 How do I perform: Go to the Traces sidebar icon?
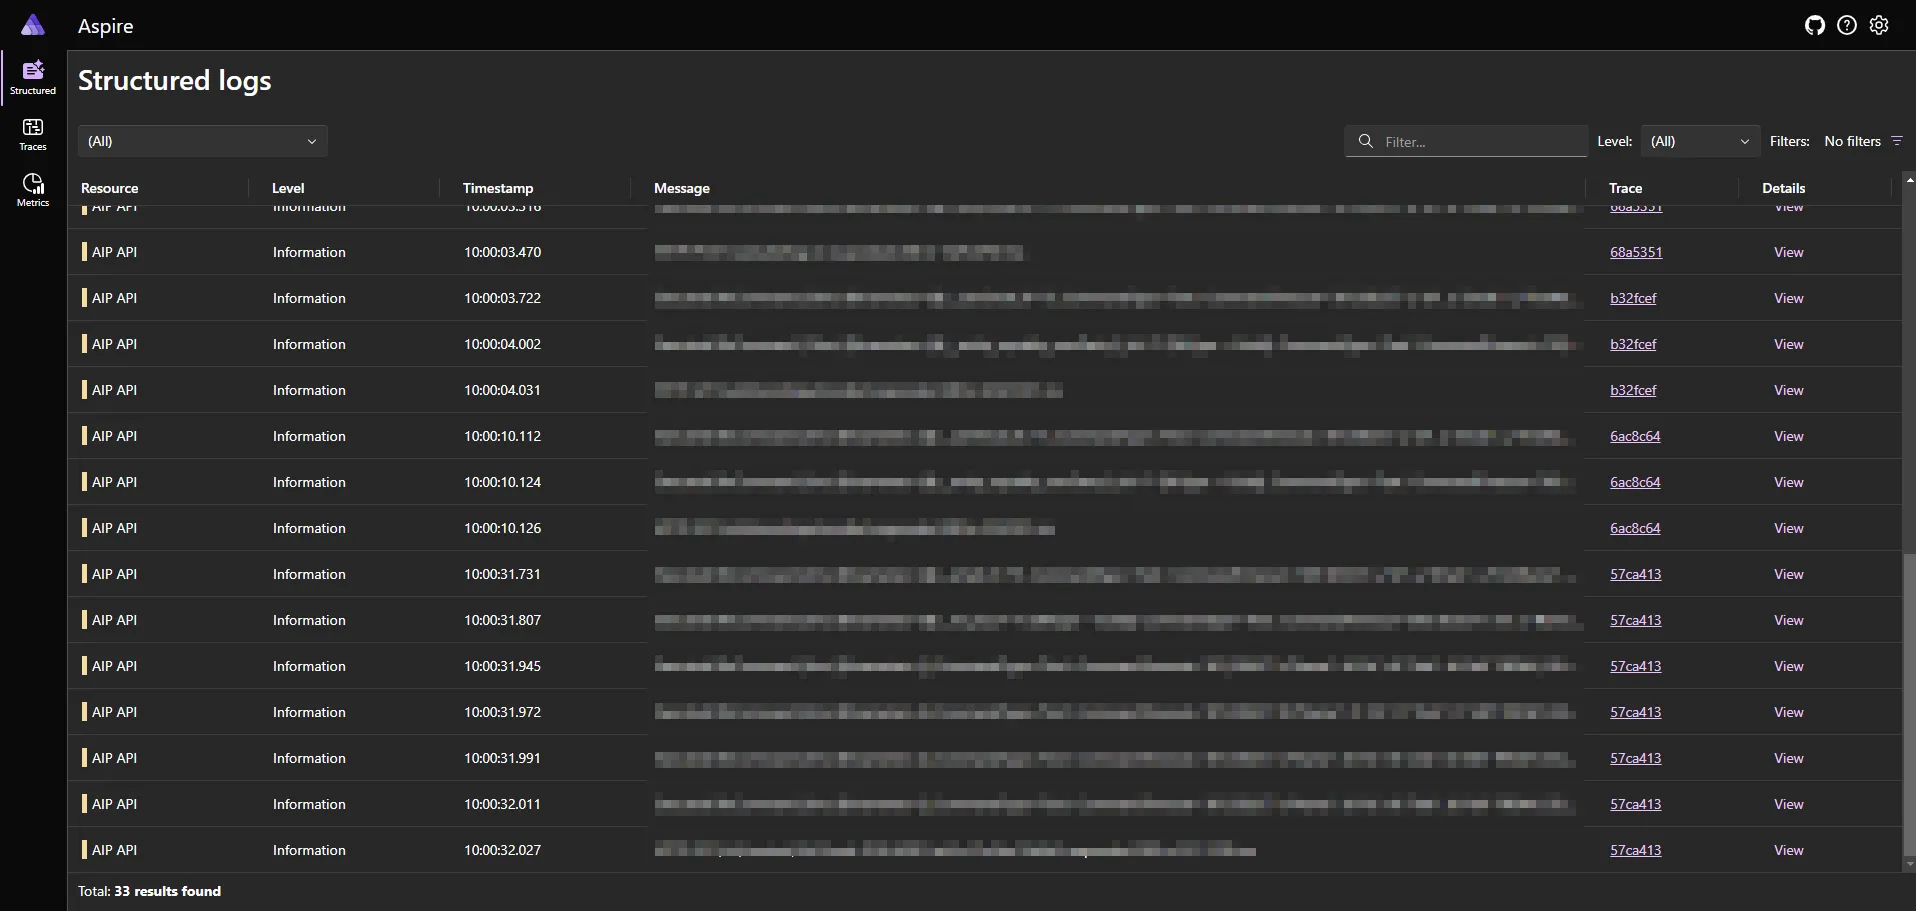(33, 133)
